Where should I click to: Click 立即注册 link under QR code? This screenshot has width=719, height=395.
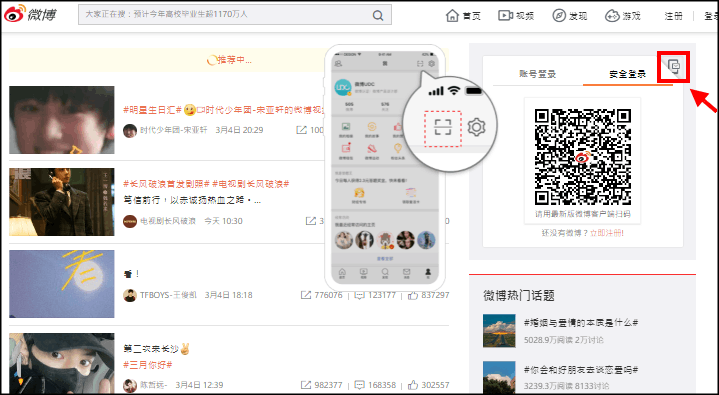pyautogui.click(x=607, y=233)
